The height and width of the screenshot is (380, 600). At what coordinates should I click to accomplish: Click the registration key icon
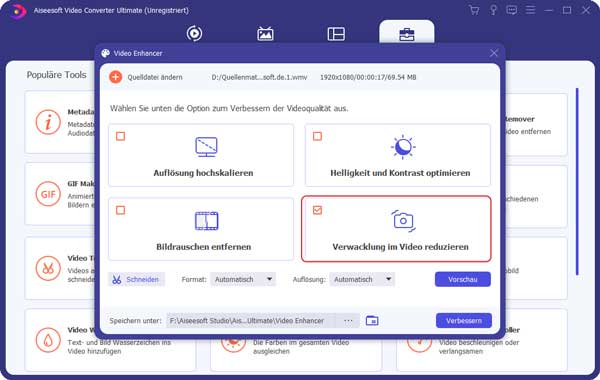(x=493, y=10)
